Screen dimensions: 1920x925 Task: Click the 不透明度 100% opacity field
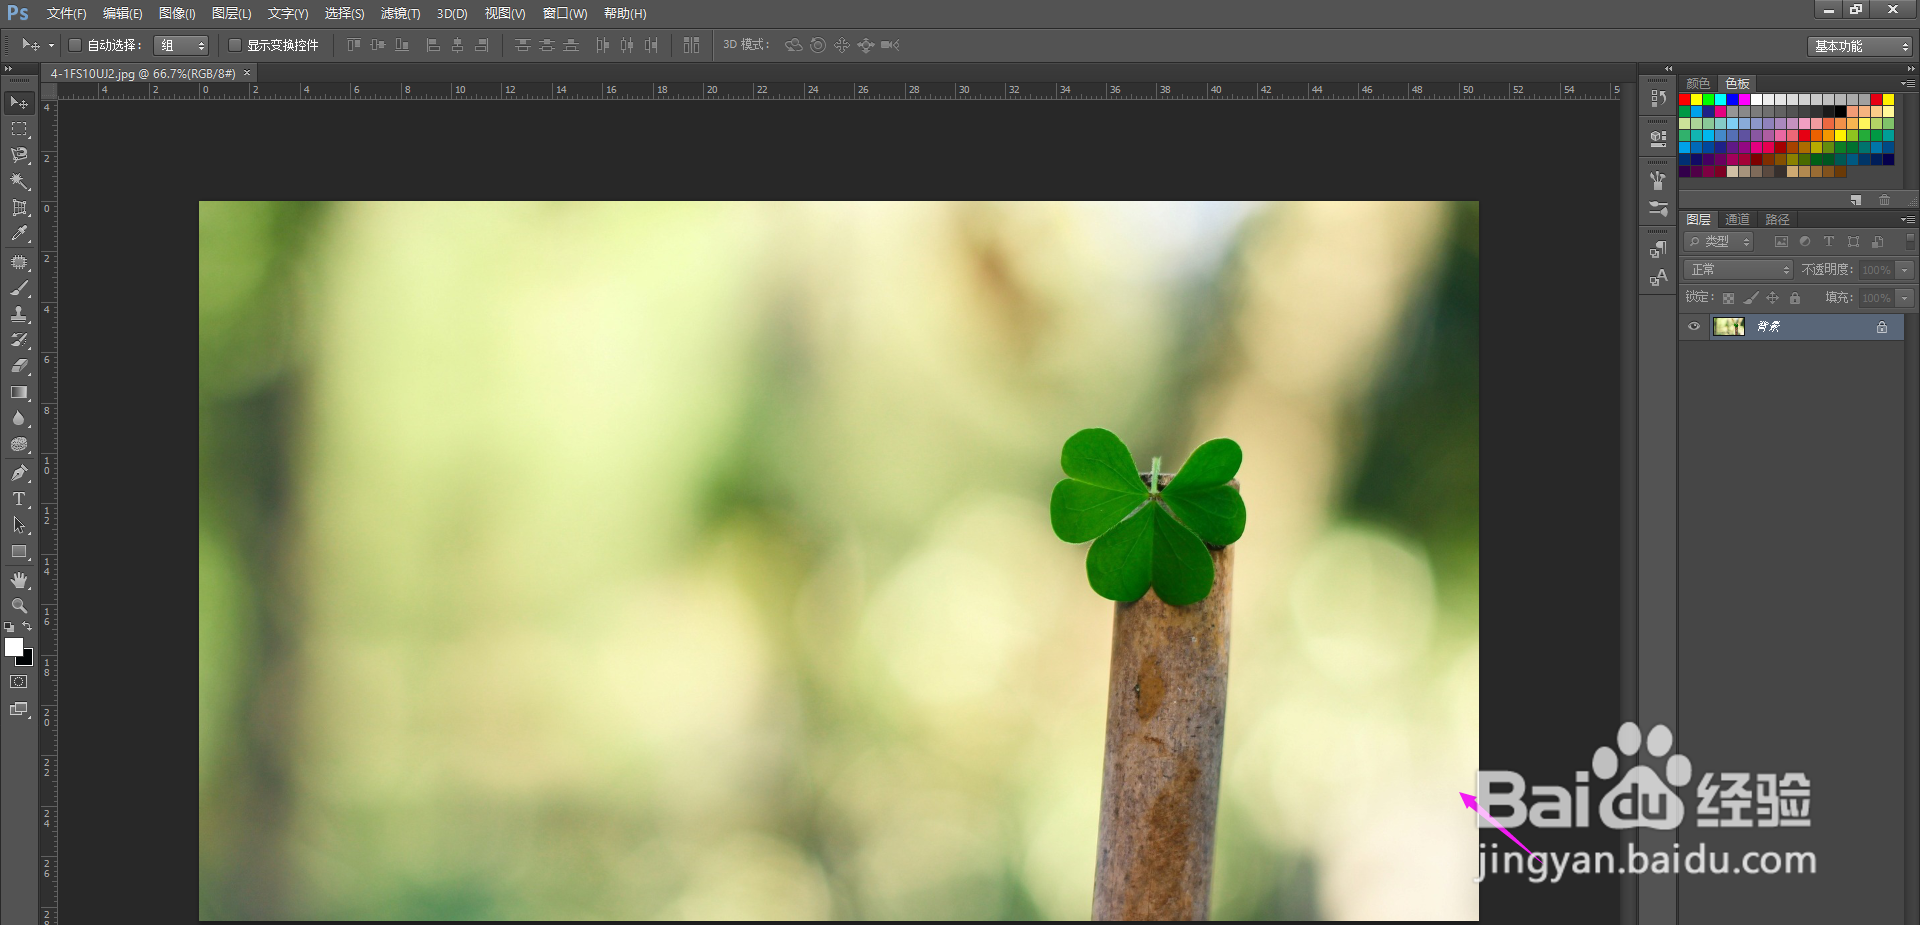tap(1877, 270)
